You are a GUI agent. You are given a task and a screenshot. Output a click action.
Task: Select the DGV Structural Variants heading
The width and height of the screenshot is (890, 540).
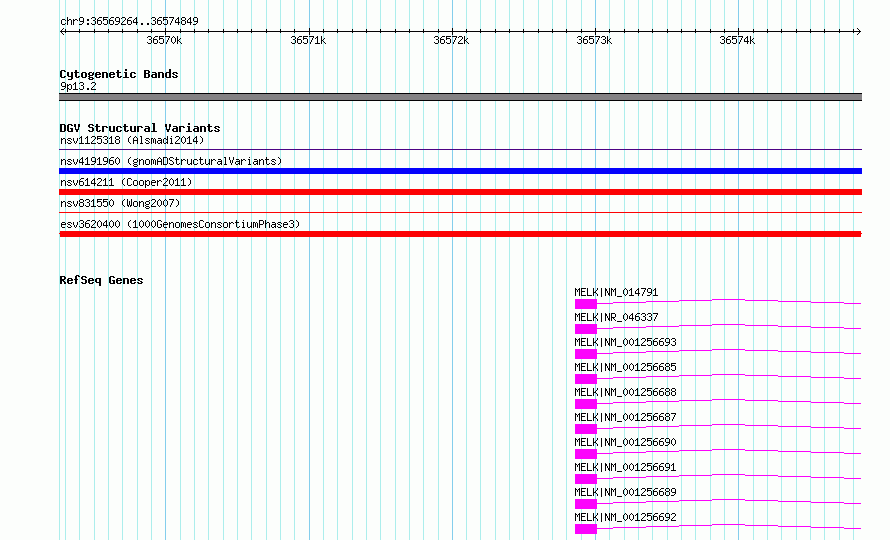click(140, 128)
